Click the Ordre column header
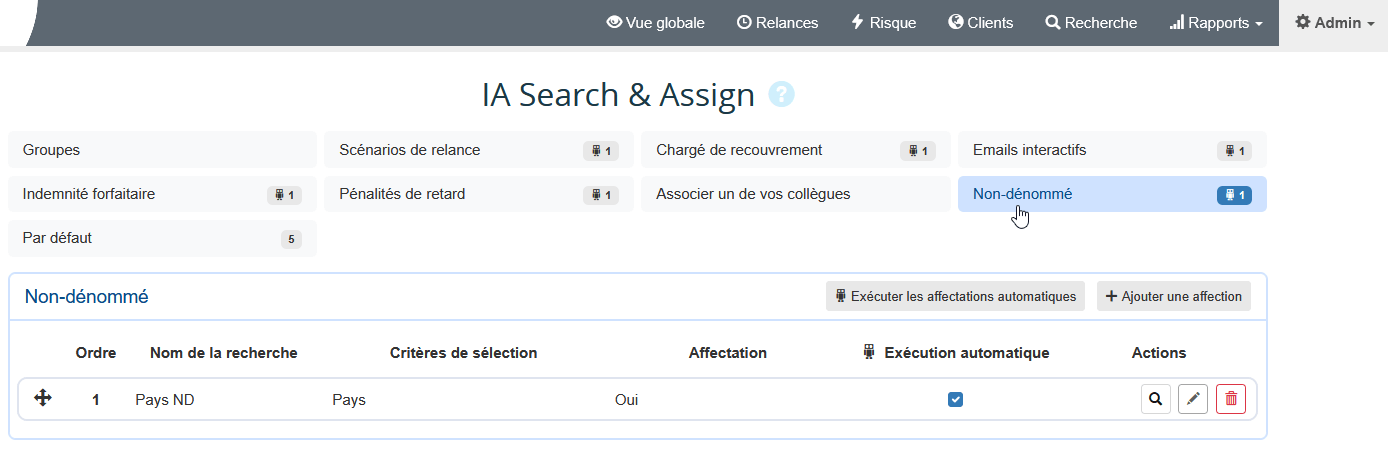This screenshot has height=449, width=1388. point(96,353)
